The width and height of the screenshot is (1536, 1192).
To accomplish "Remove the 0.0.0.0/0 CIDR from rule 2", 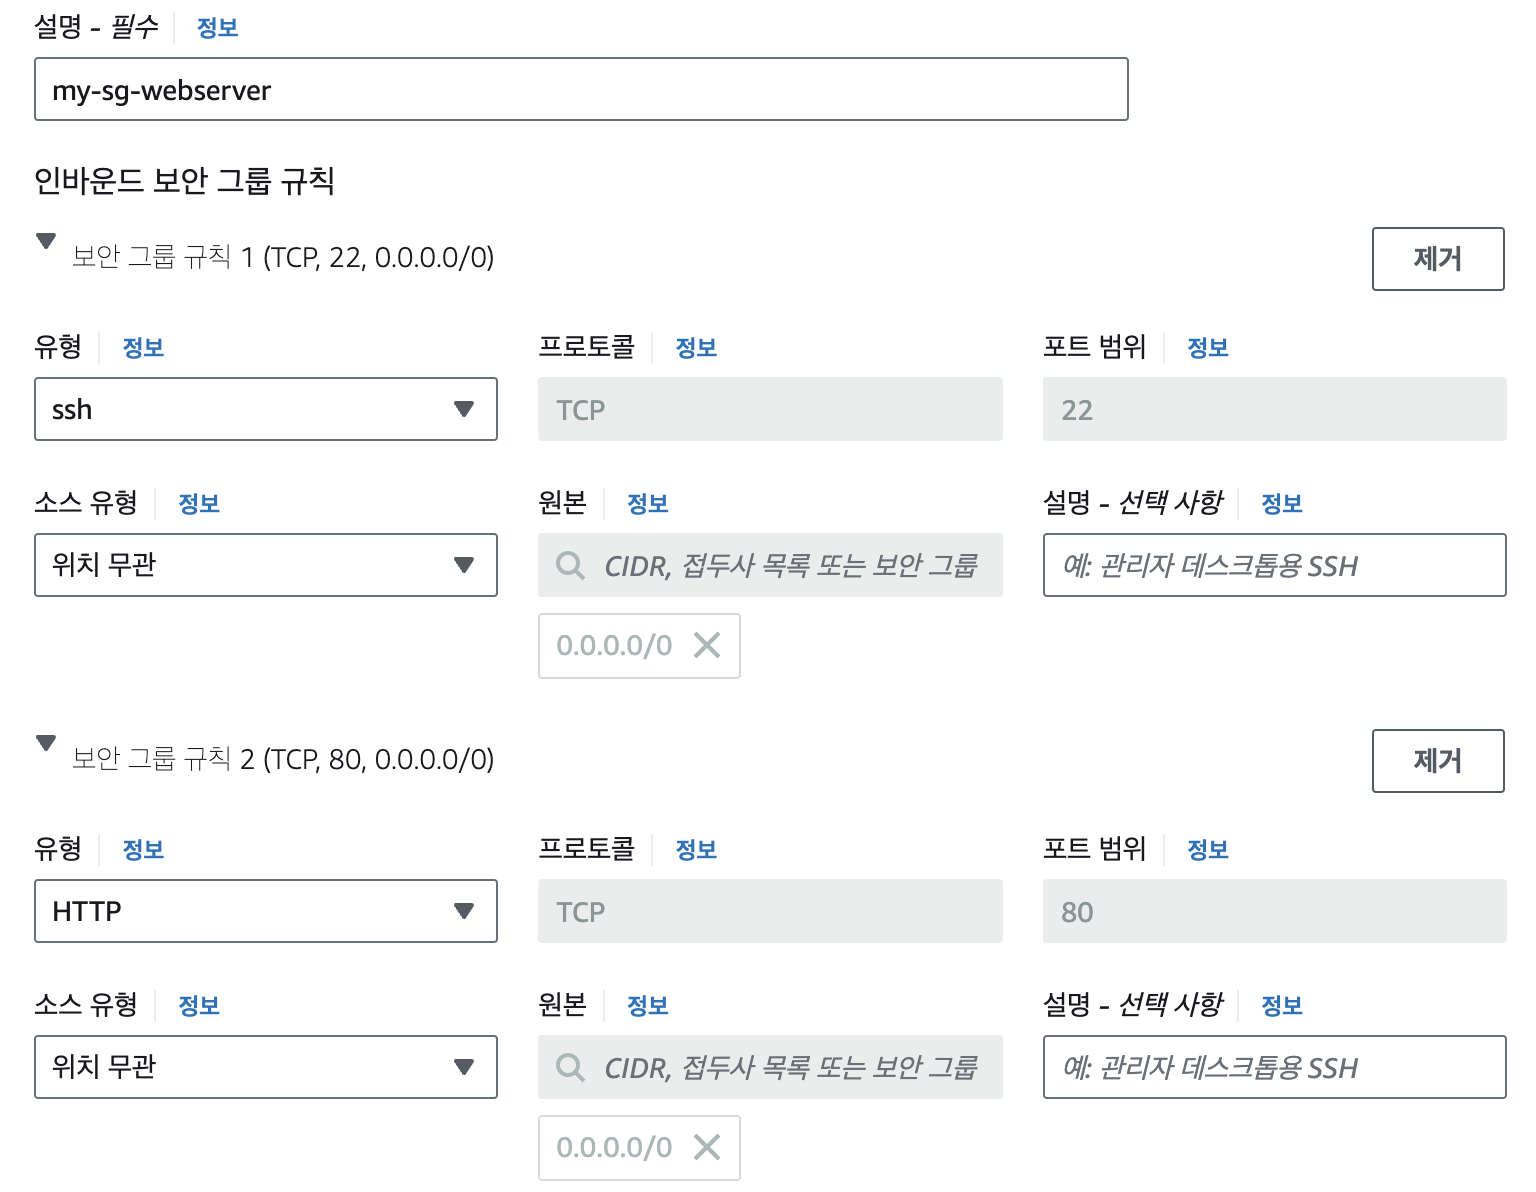I will 707,1147.
